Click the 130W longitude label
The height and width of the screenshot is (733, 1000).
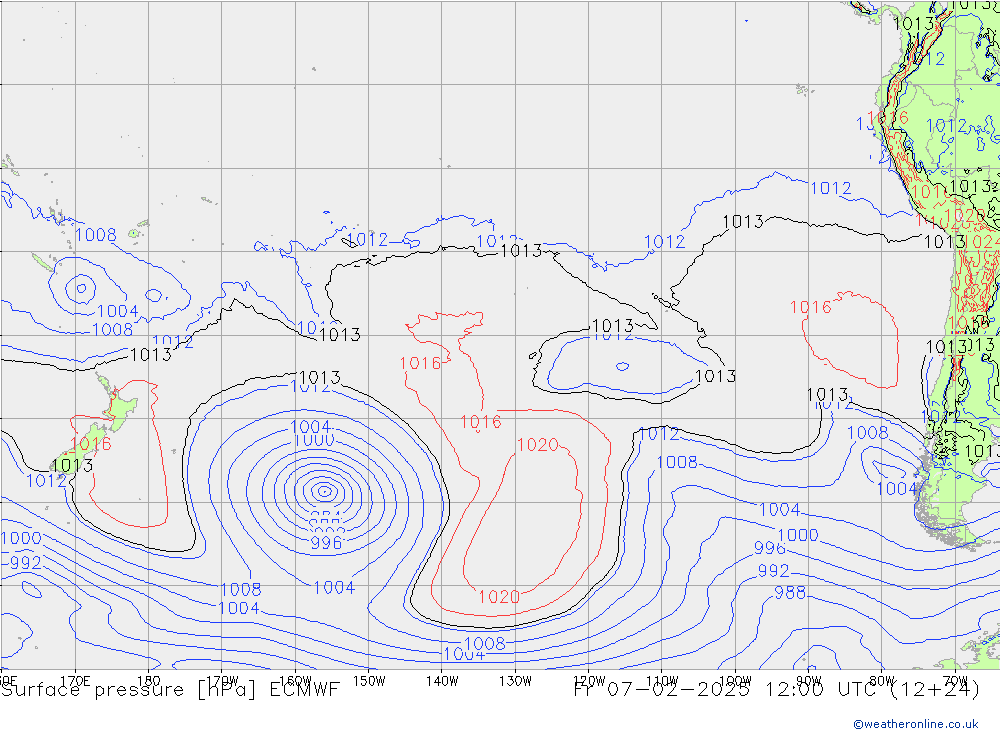(515, 681)
